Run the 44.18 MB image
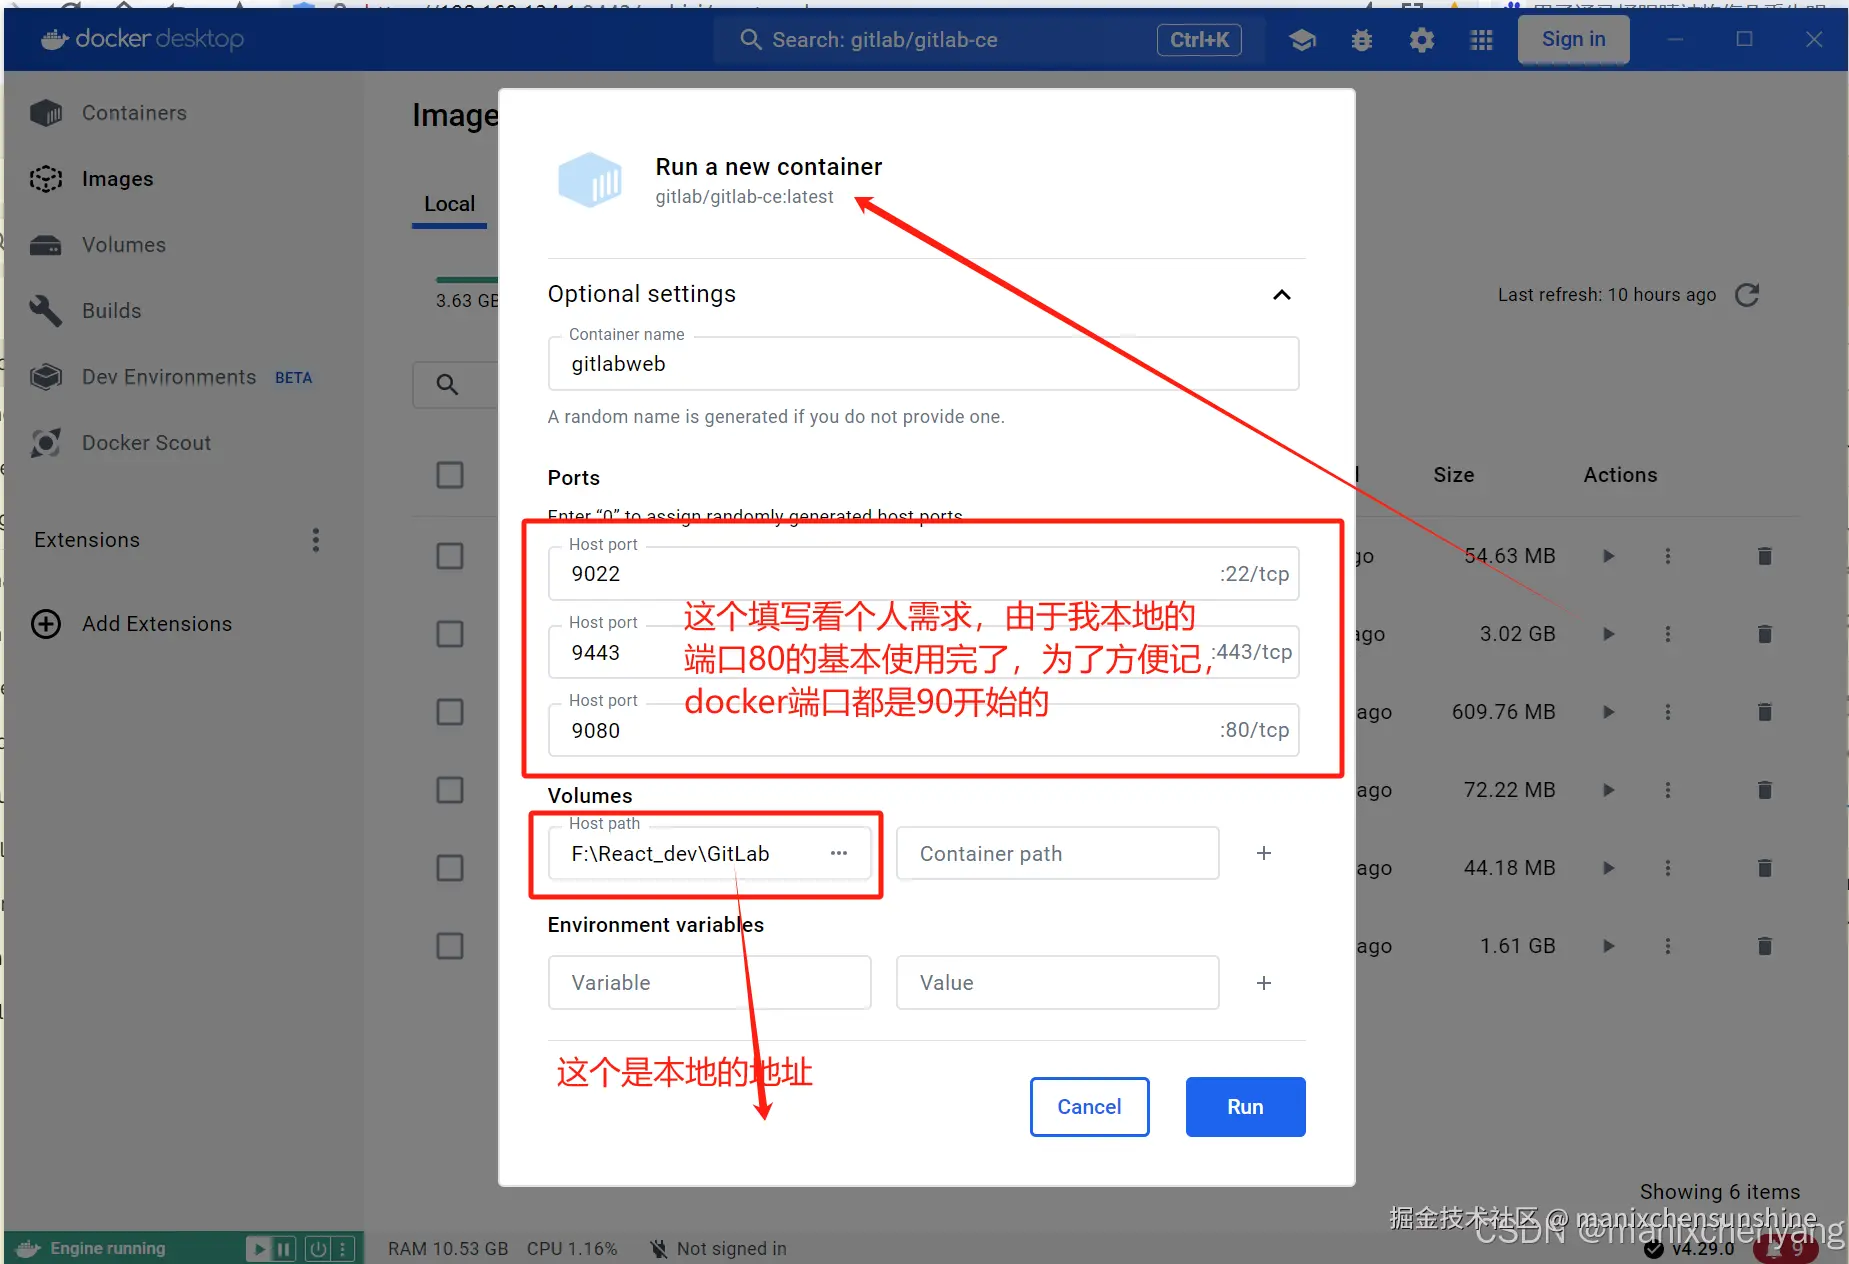 1609,868
